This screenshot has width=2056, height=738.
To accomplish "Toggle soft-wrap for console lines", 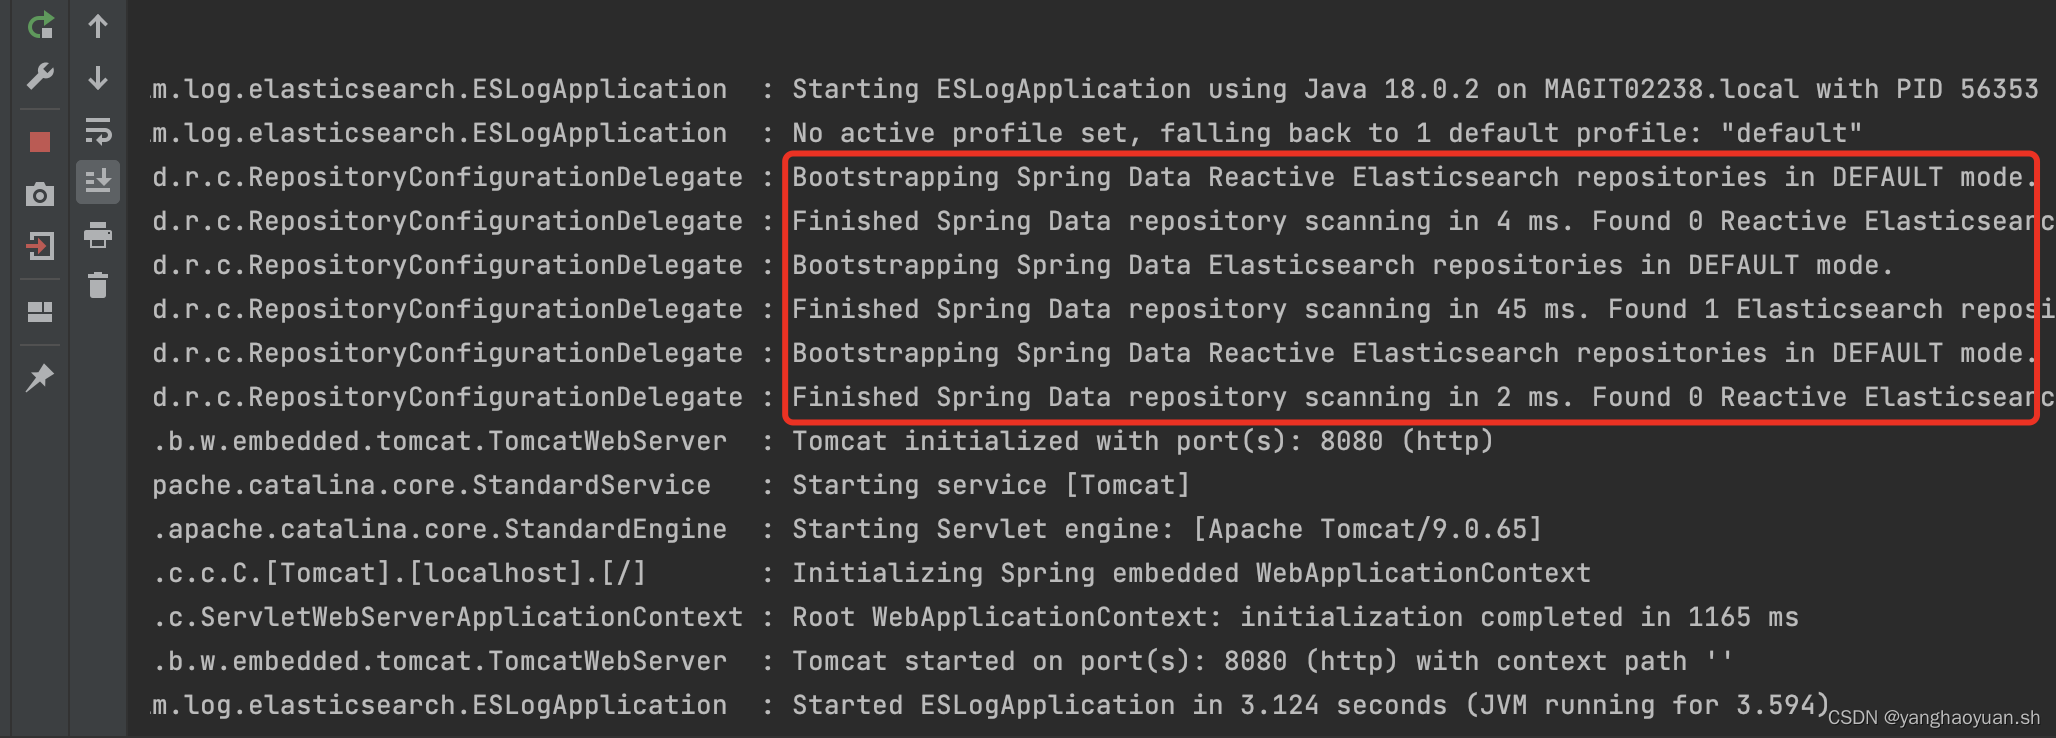I will pos(98,131).
